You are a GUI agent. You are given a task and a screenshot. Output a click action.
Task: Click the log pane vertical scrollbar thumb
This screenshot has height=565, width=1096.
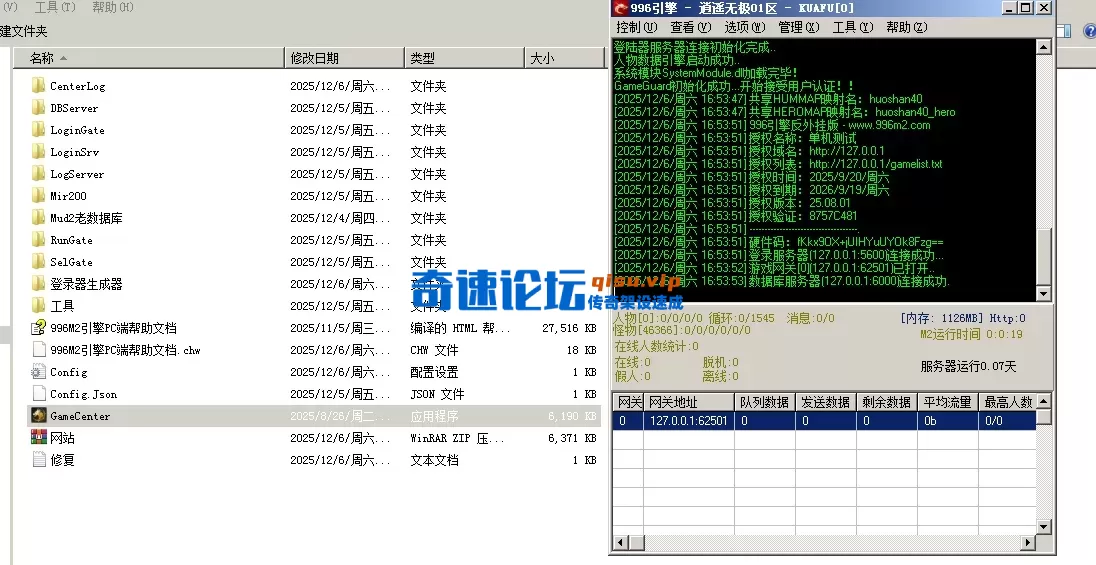(x=1043, y=257)
